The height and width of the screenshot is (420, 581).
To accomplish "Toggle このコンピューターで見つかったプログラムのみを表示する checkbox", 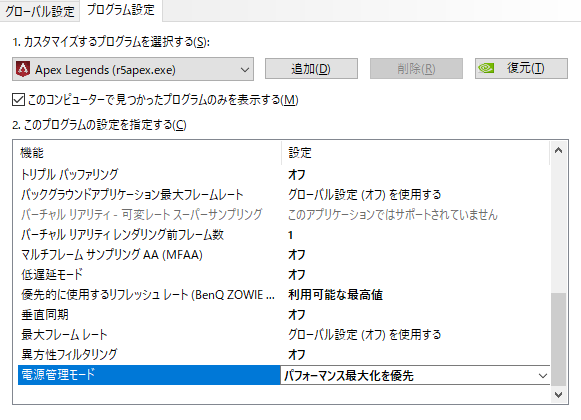I will (18, 100).
